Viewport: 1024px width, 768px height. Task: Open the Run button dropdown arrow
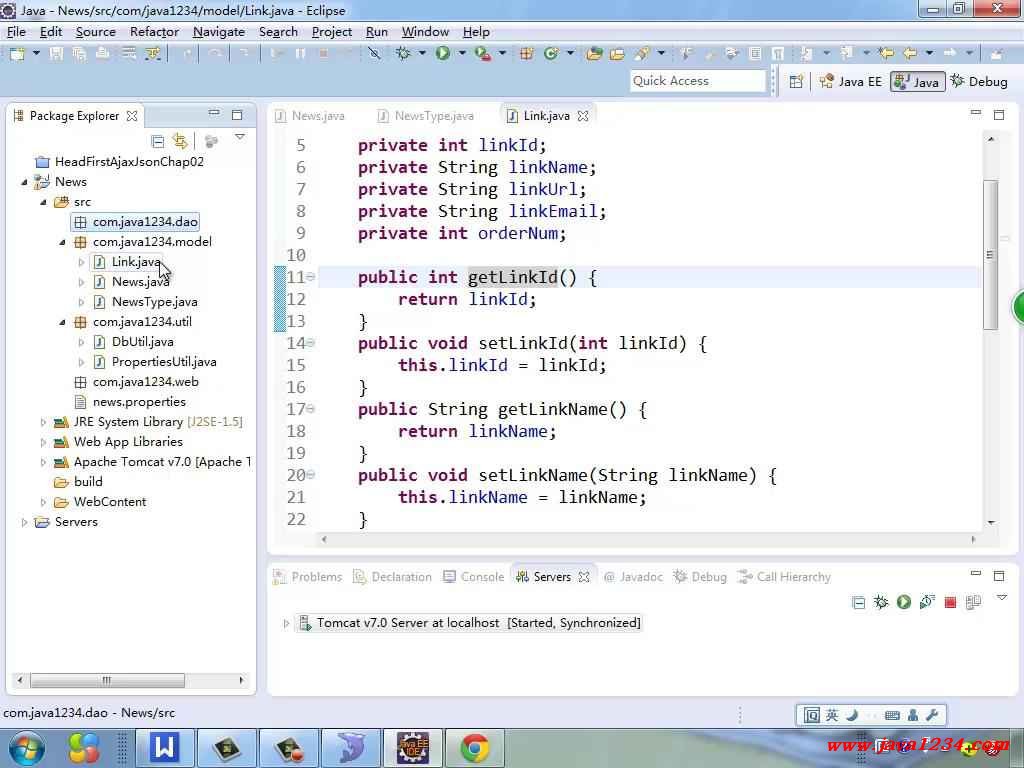(x=462, y=54)
